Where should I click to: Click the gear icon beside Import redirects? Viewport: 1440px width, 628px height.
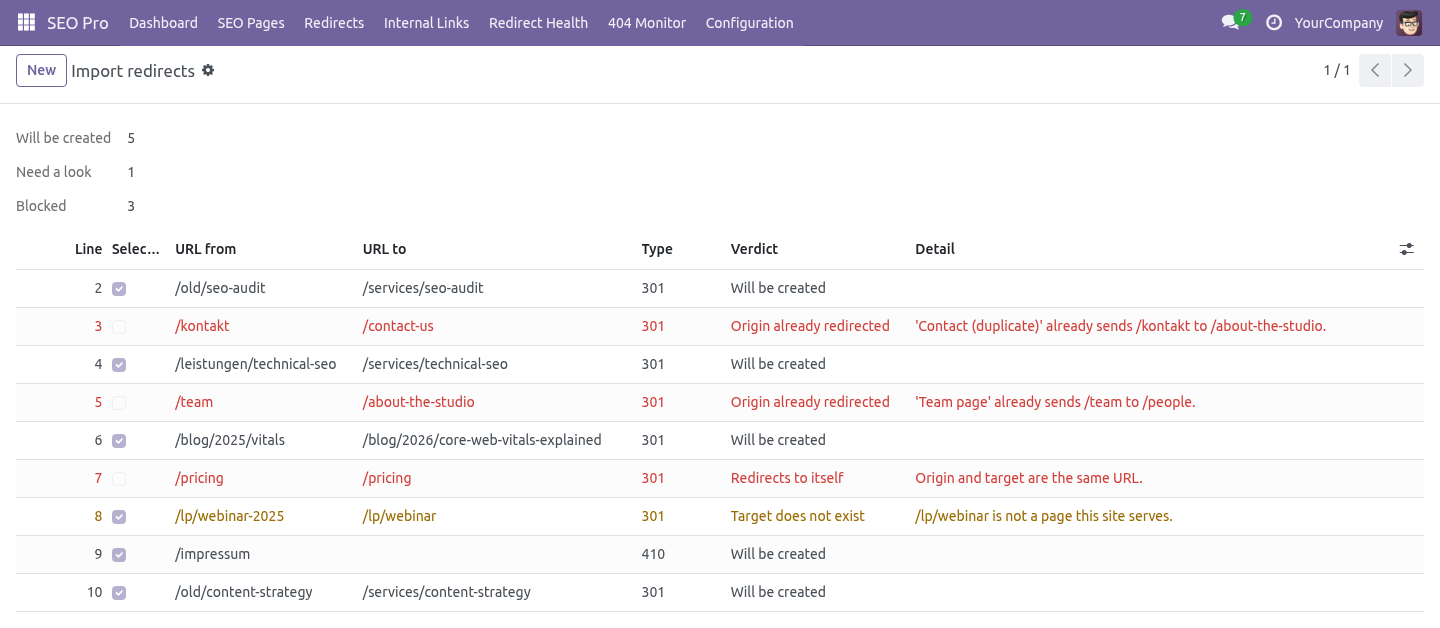(x=208, y=70)
